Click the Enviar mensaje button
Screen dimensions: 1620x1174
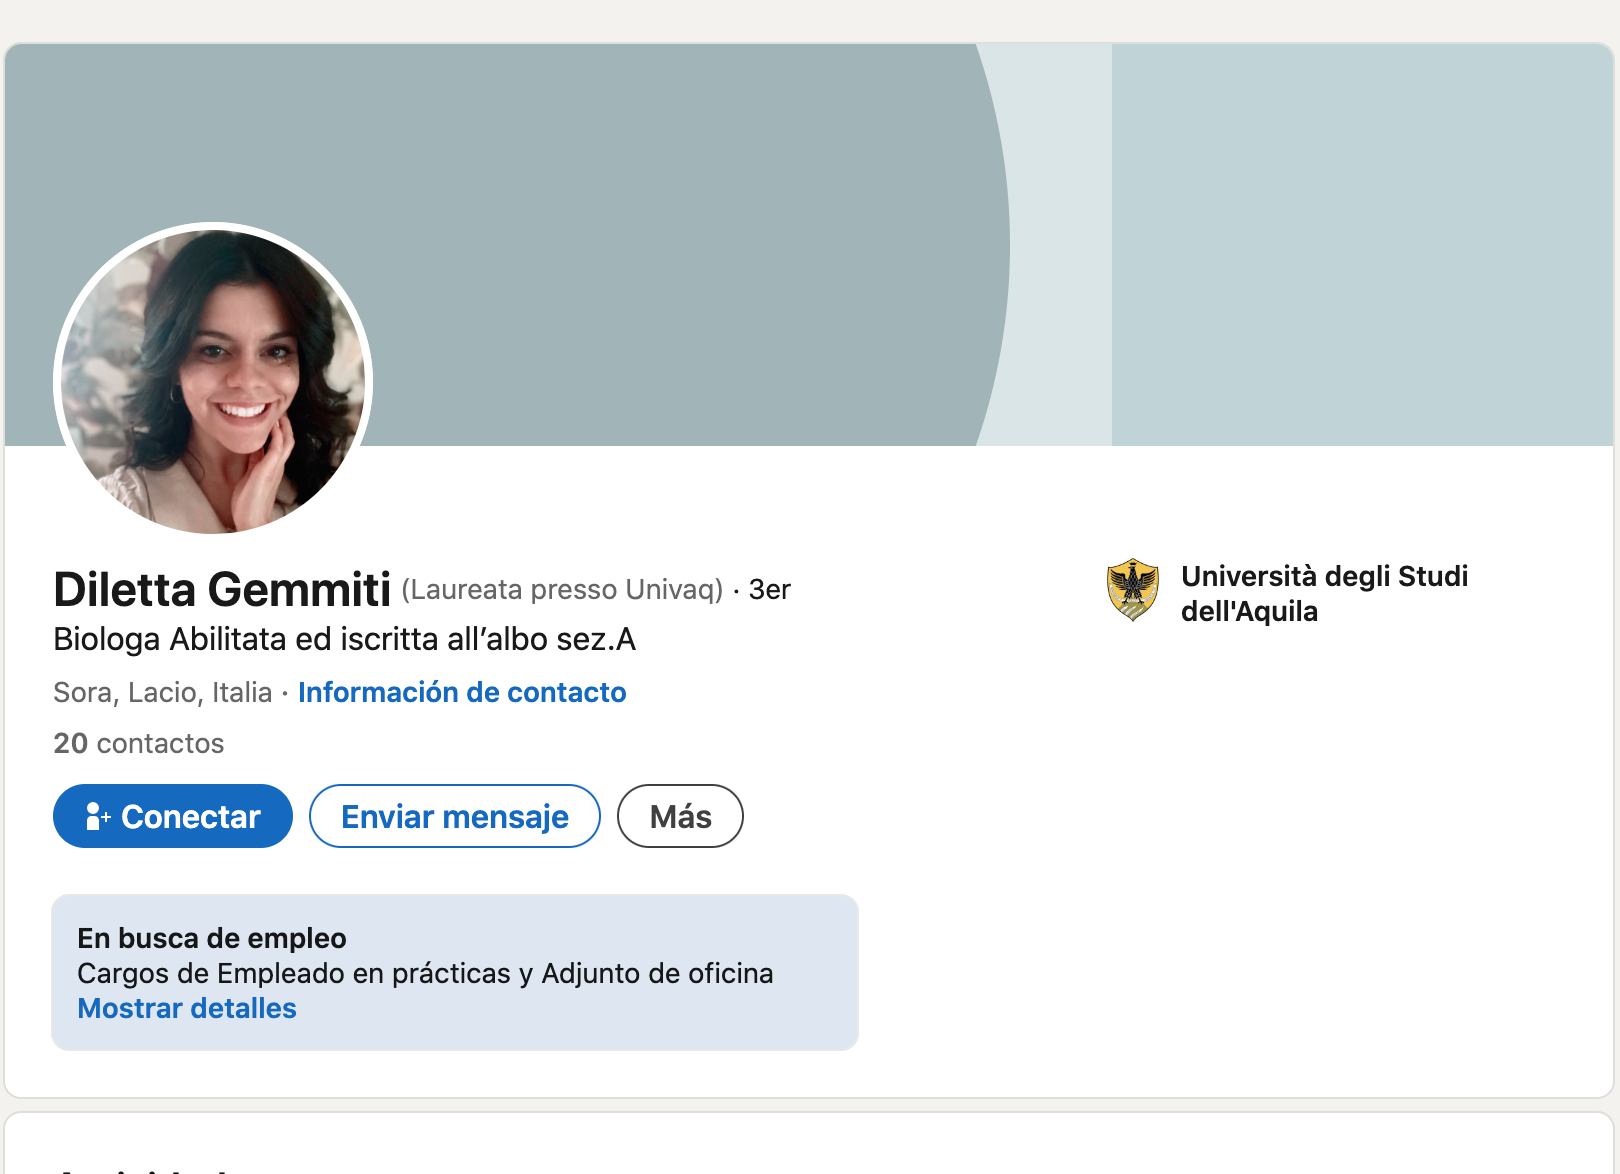pyautogui.click(x=455, y=817)
